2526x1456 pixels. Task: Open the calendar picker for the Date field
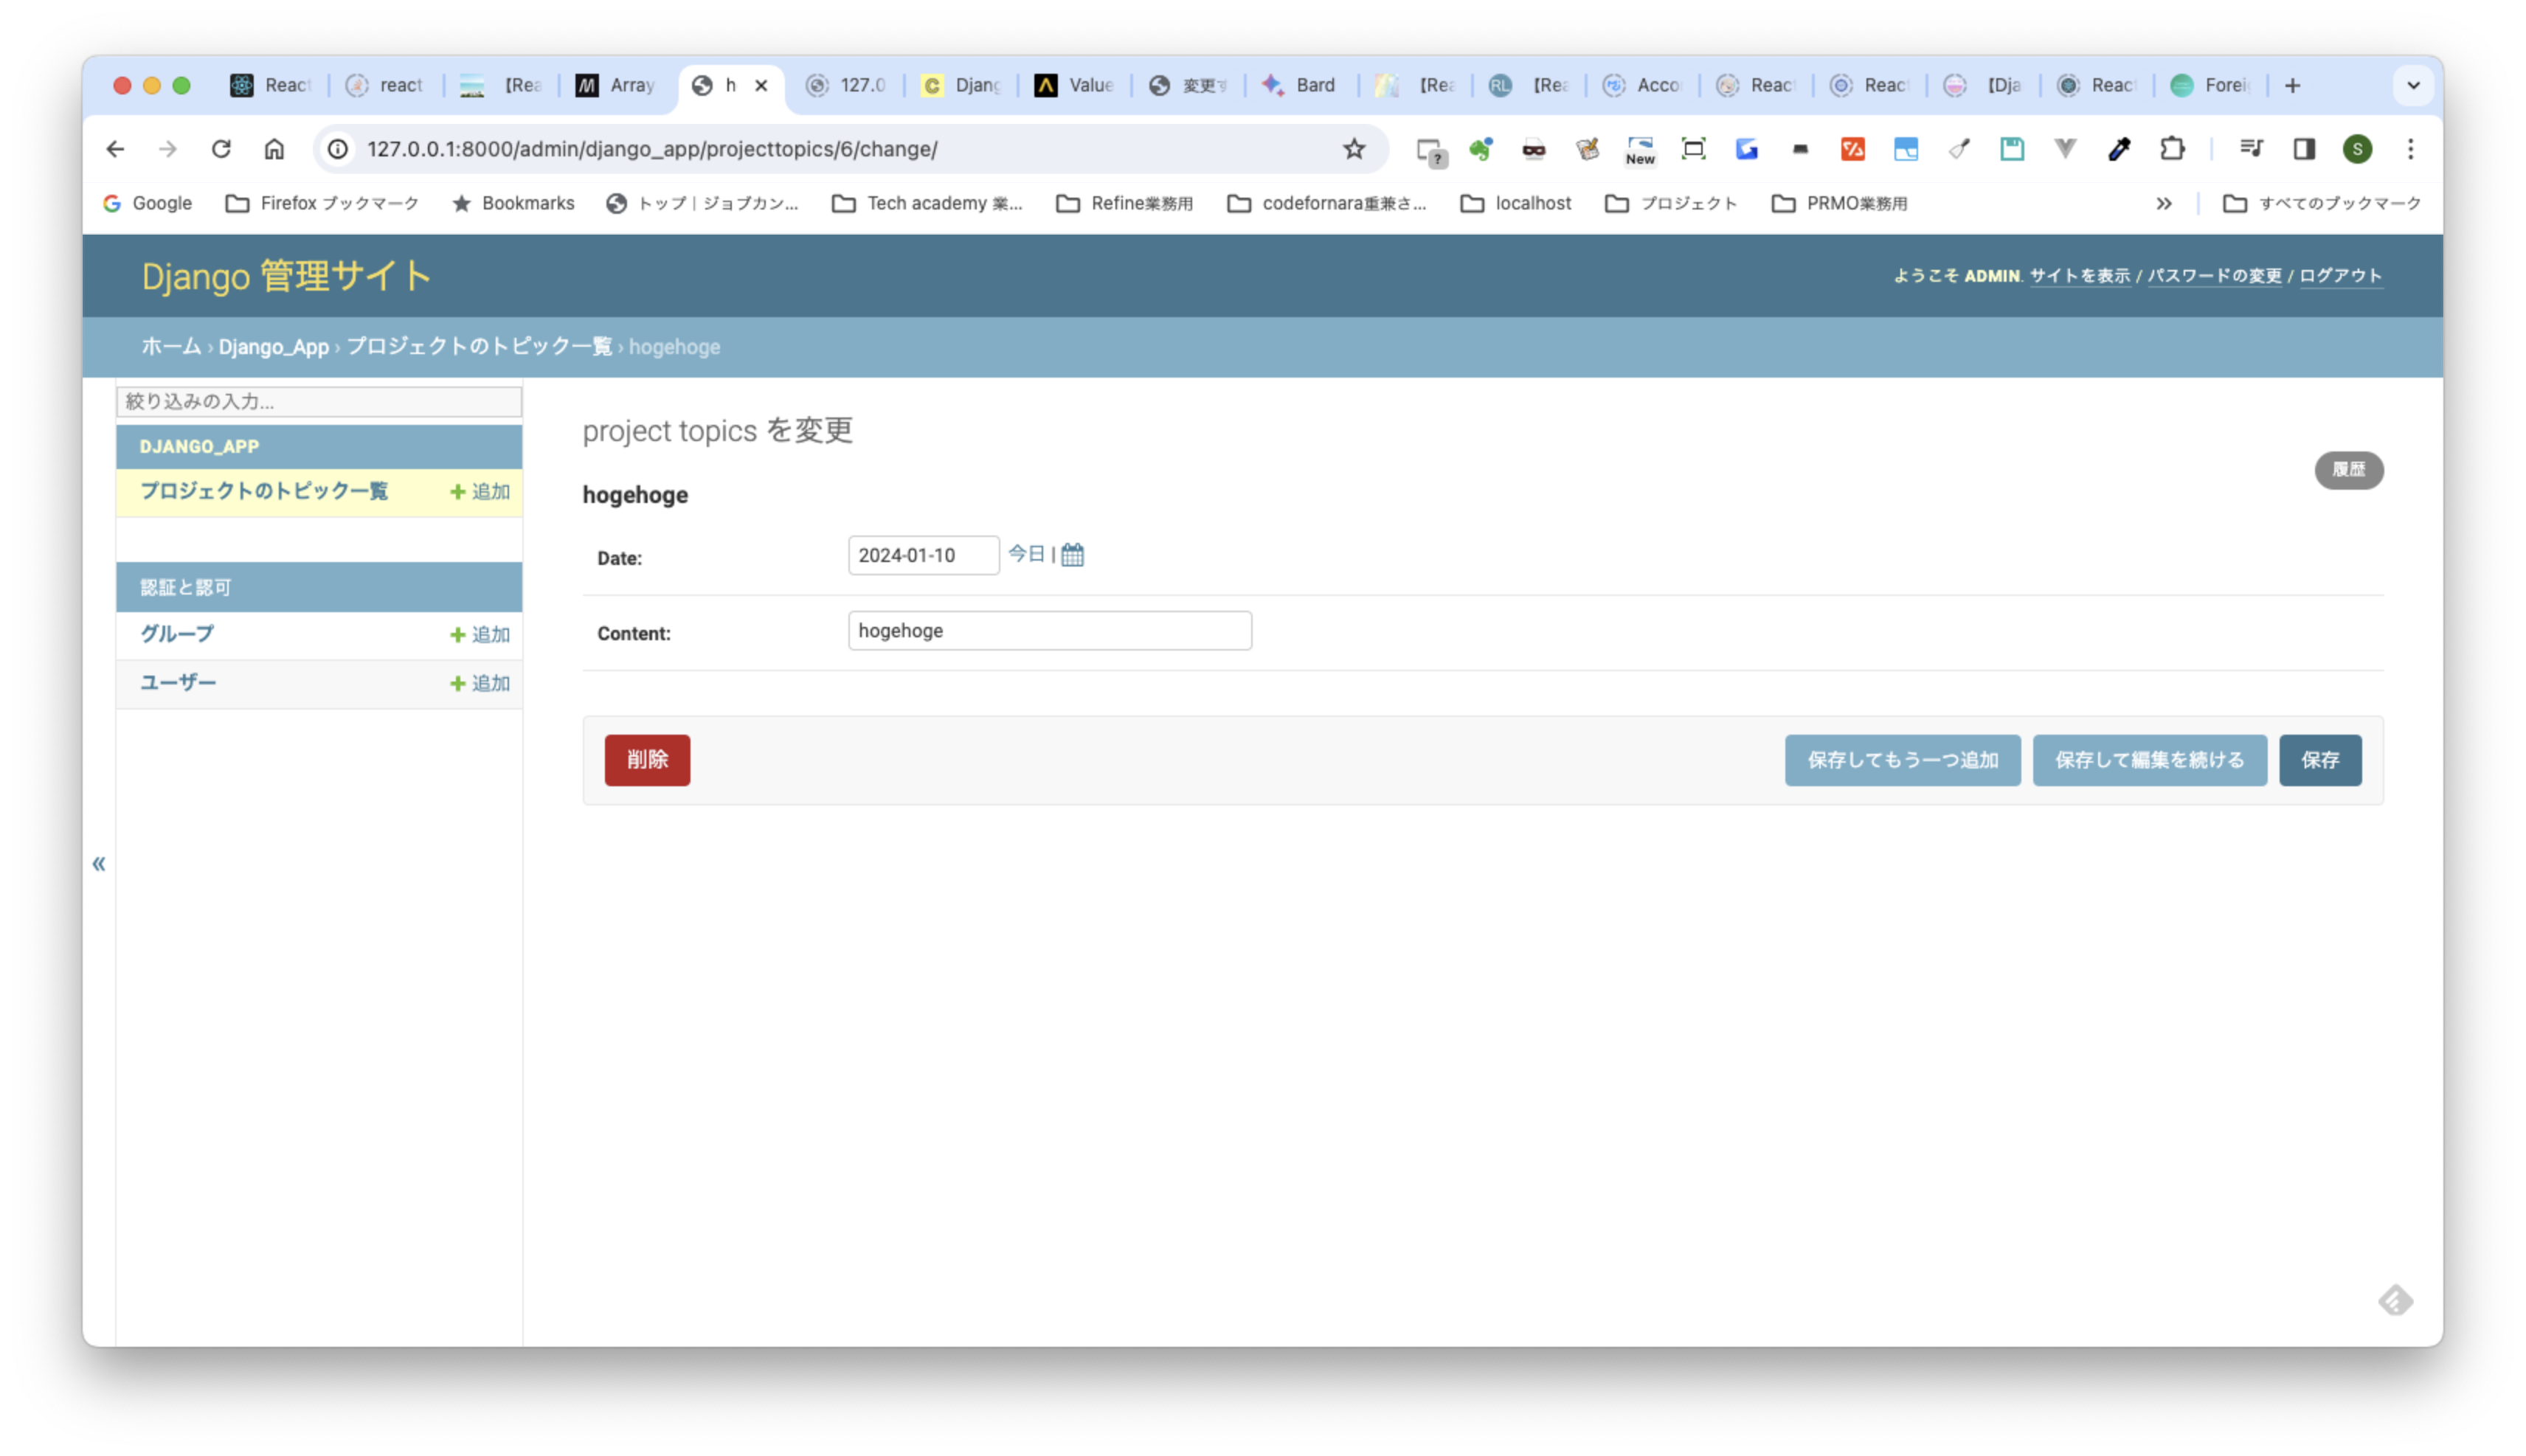coord(1072,554)
